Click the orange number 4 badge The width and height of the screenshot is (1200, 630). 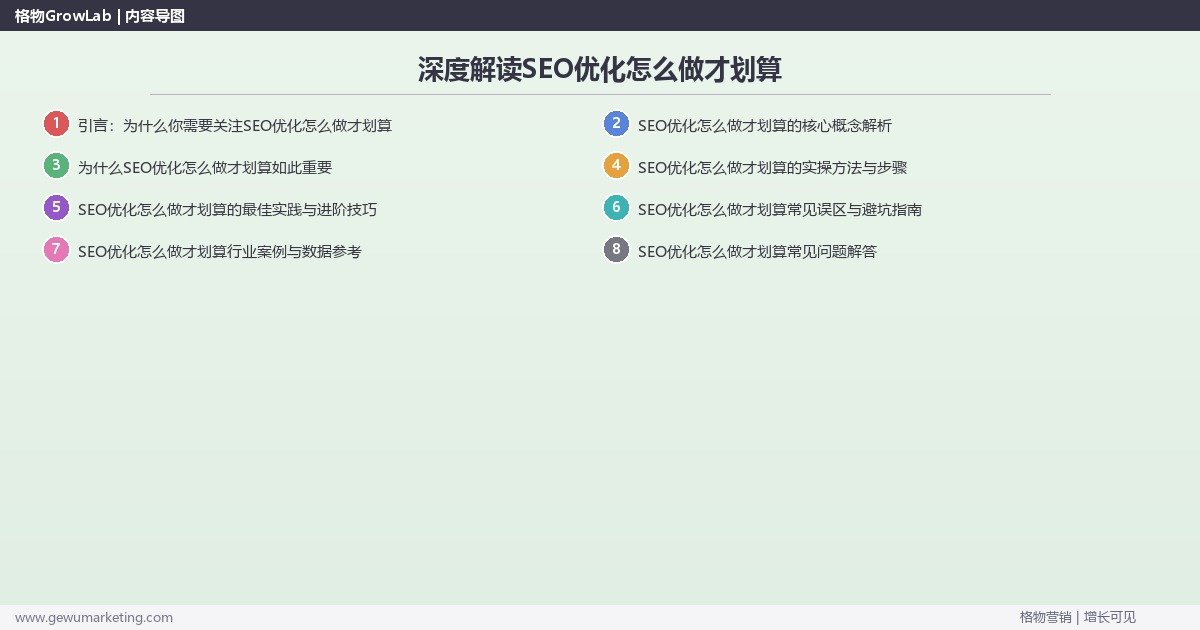click(x=616, y=166)
